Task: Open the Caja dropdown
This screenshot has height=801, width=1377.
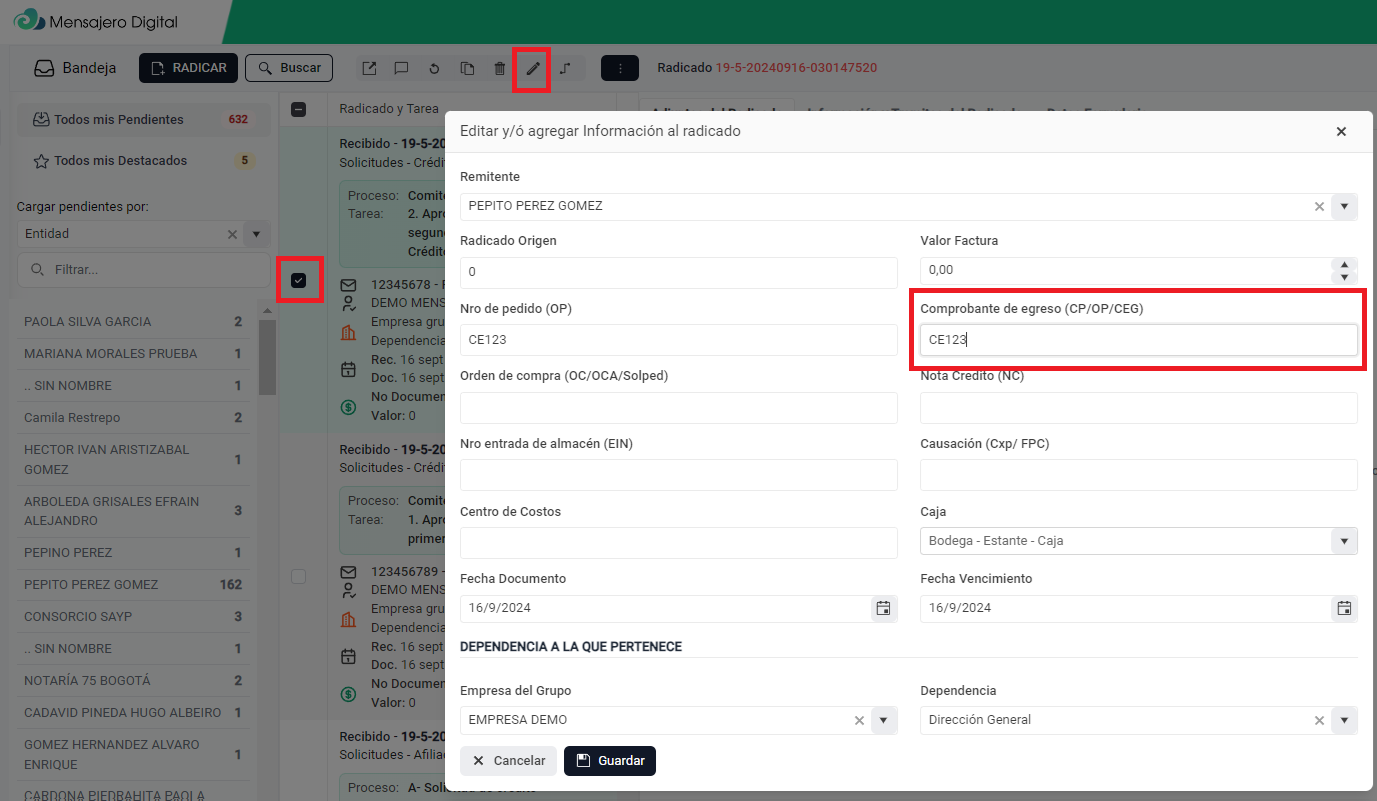Action: 1344,541
